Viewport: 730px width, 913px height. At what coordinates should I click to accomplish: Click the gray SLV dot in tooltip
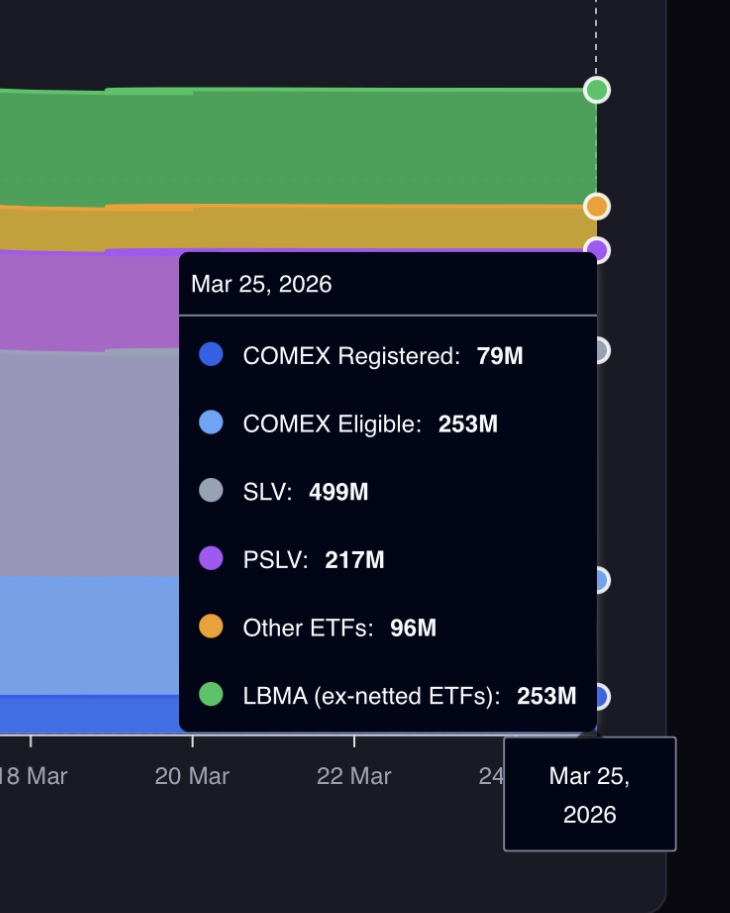click(x=211, y=490)
